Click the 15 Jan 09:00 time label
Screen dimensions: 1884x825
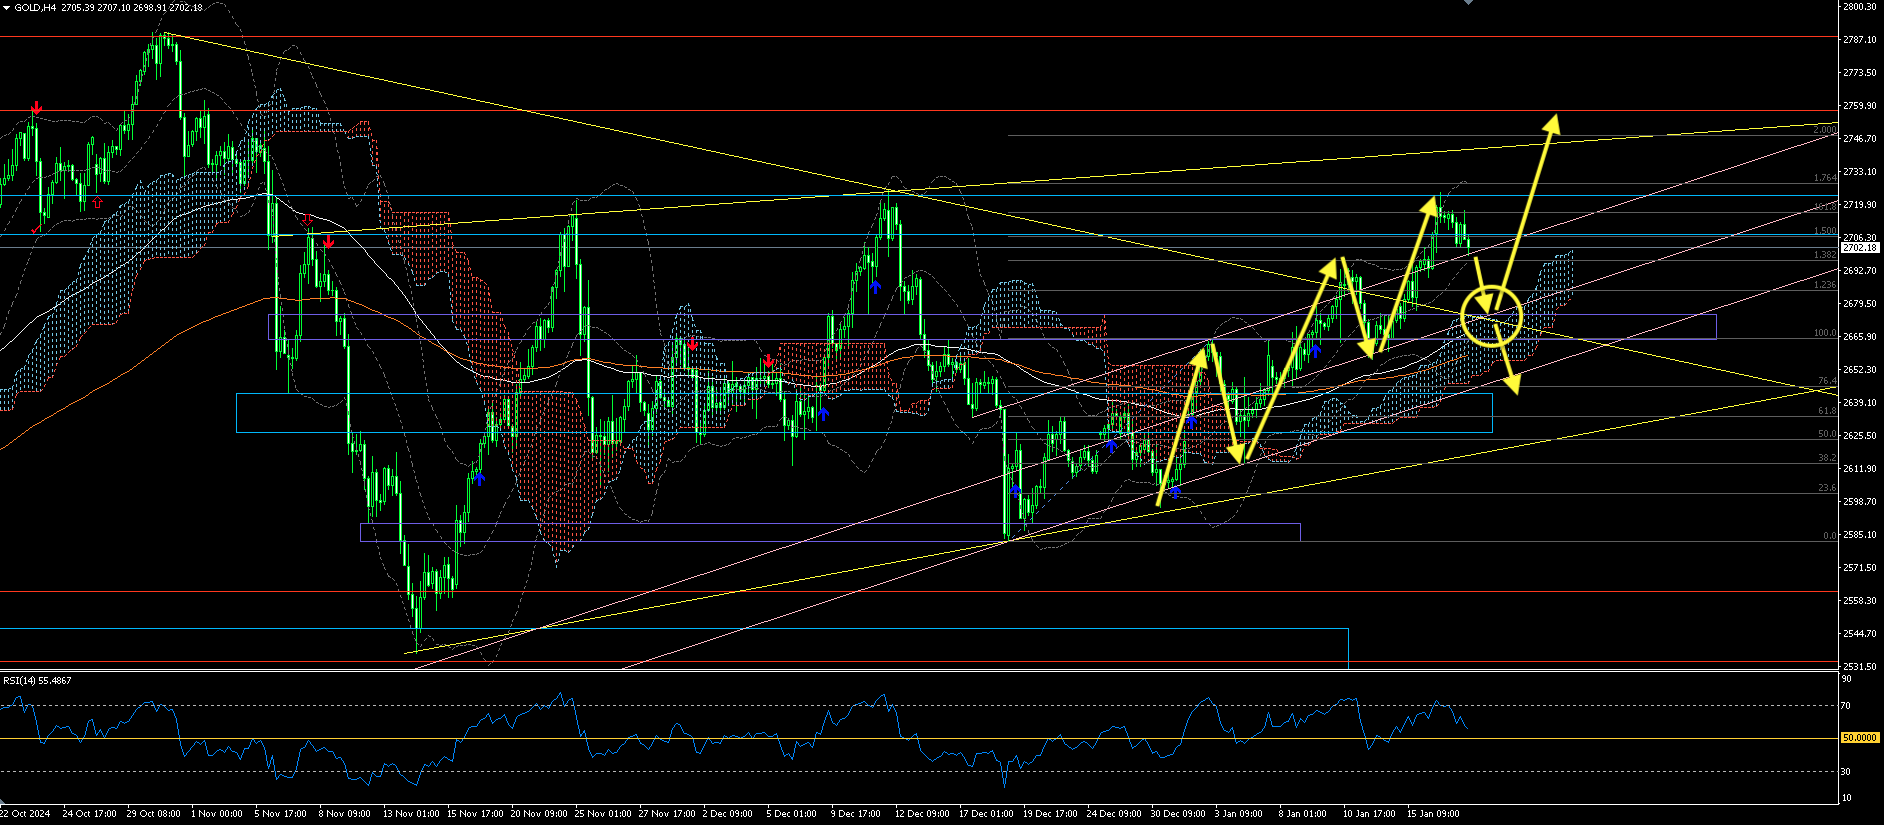point(1434,814)
